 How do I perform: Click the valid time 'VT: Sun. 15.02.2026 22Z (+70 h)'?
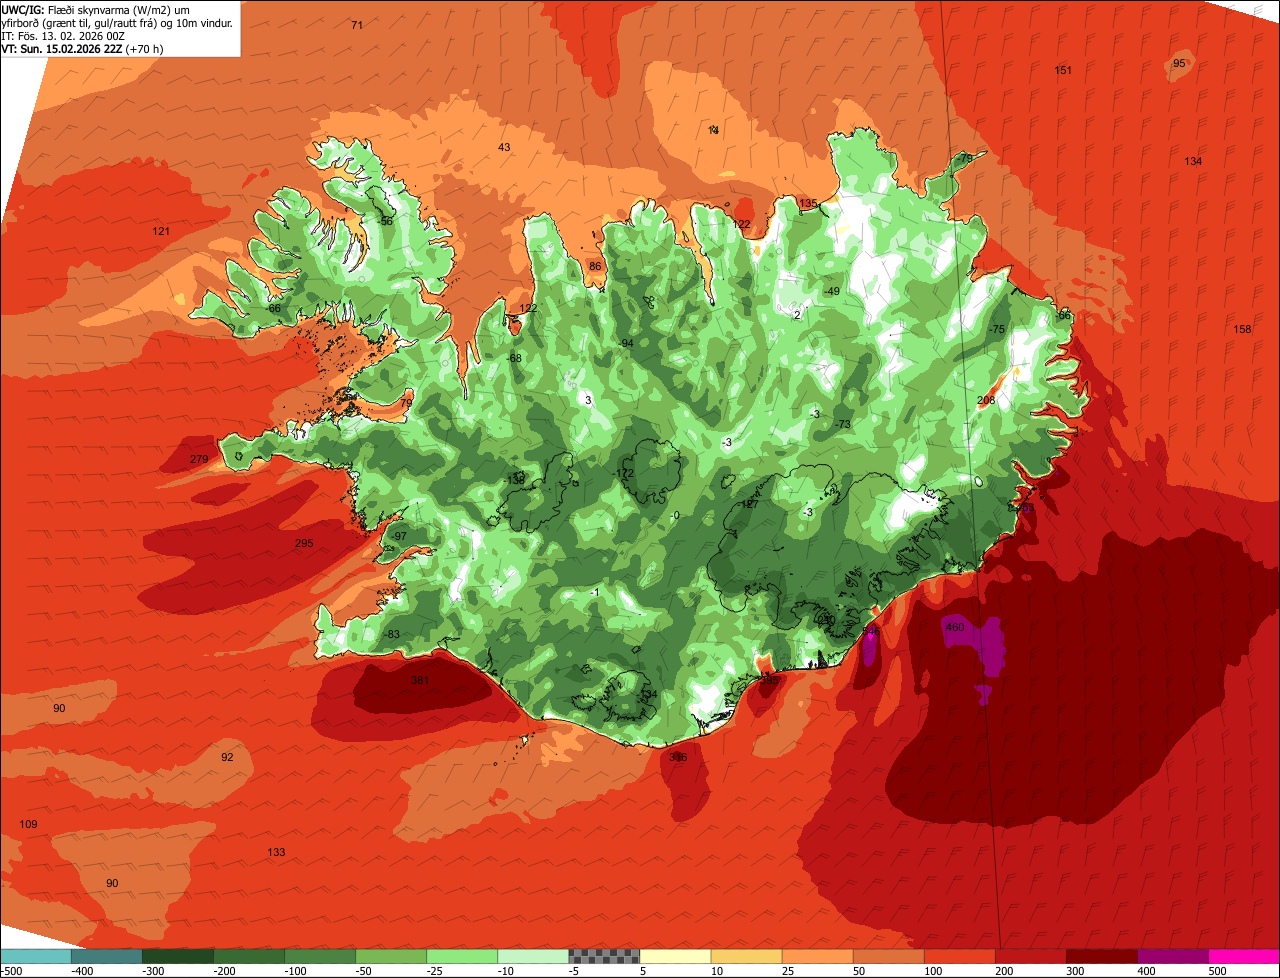click(x=82, y=48)
